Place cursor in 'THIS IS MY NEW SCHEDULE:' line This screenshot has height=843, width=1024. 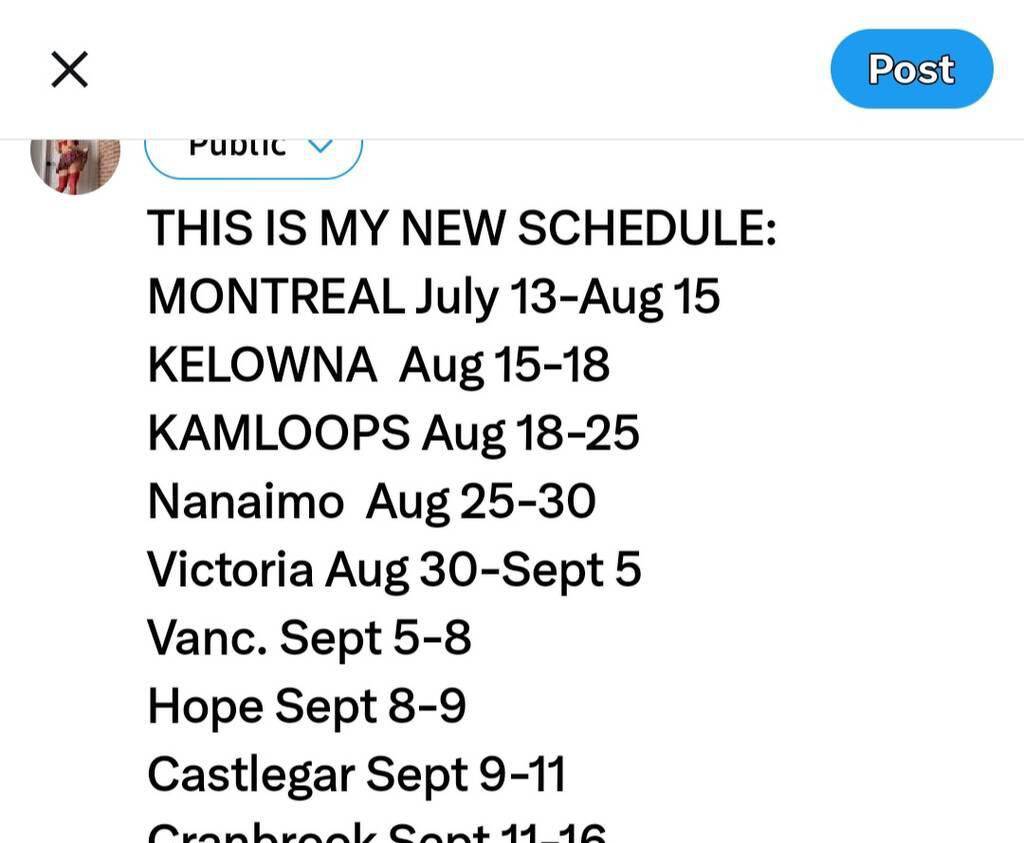461,229
